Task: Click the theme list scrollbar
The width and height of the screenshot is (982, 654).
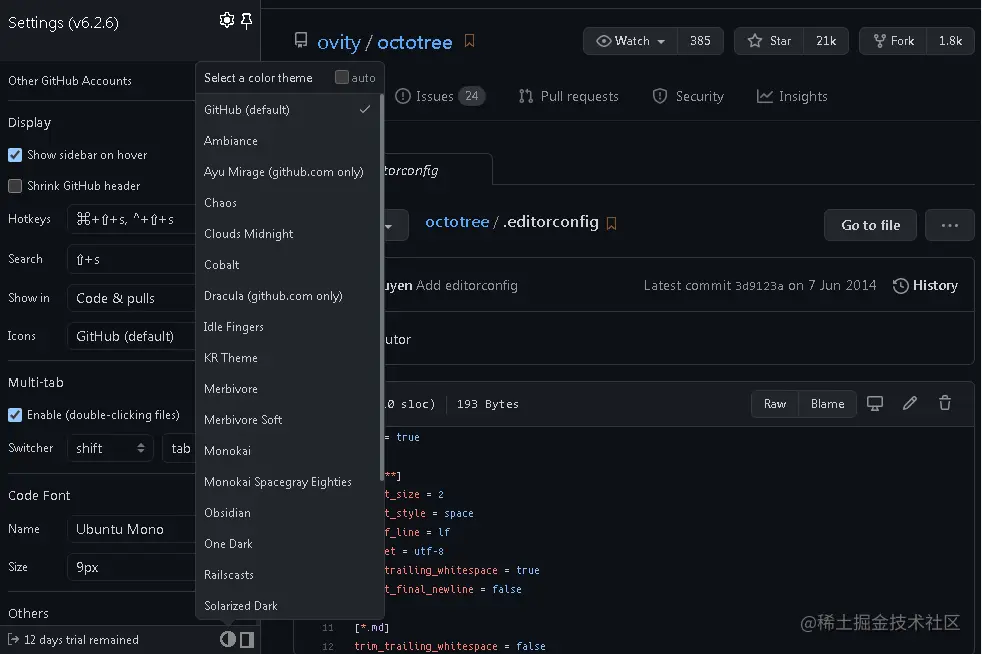Action: (381, 288)
